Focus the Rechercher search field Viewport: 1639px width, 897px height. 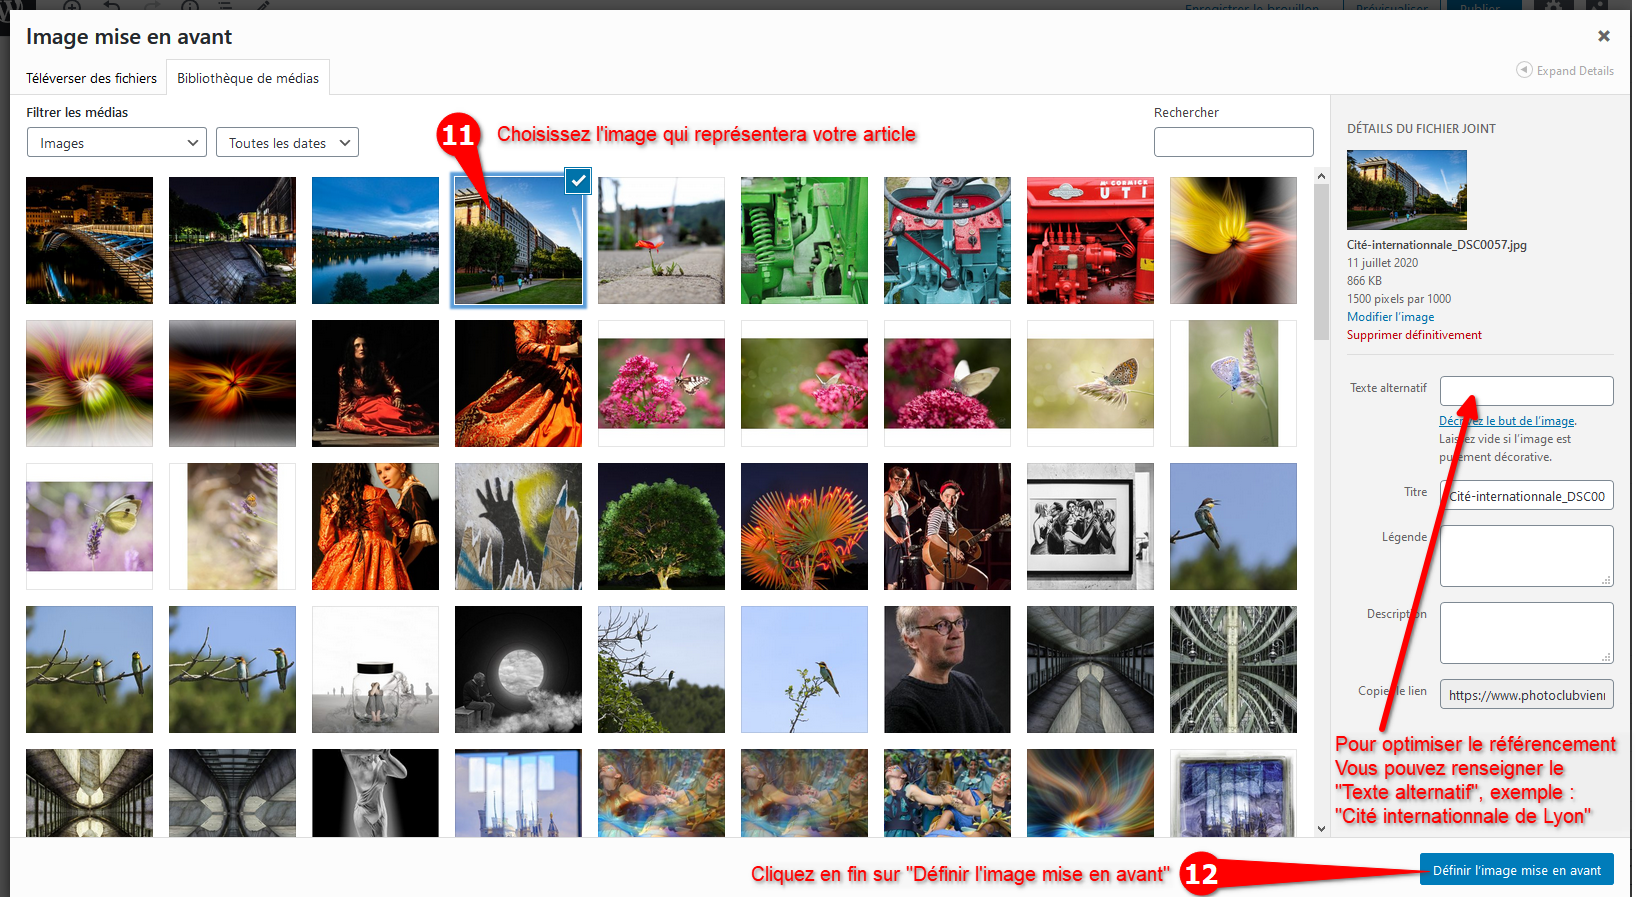tap(1233, 142)
